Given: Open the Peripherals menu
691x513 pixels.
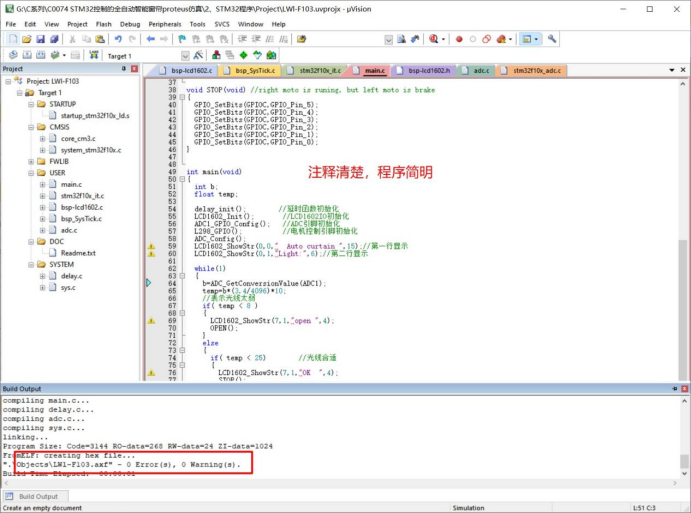Looking at the screenshot, I should pyautogui.click(x=165, y=24).
